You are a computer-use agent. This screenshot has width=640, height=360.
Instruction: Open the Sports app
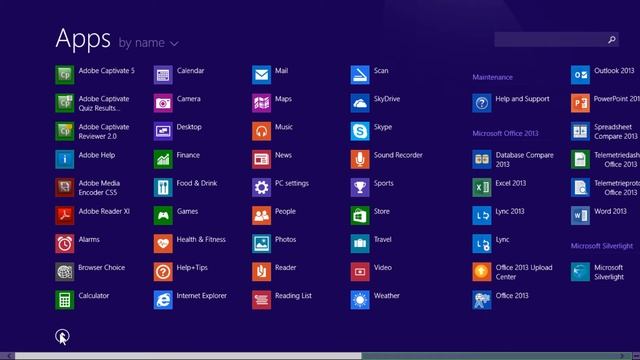pos(372,187)
